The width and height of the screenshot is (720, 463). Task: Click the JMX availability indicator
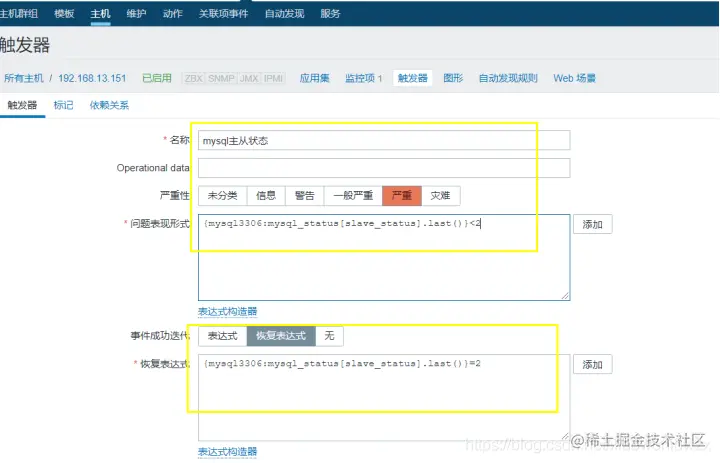[x=249, y=78]
